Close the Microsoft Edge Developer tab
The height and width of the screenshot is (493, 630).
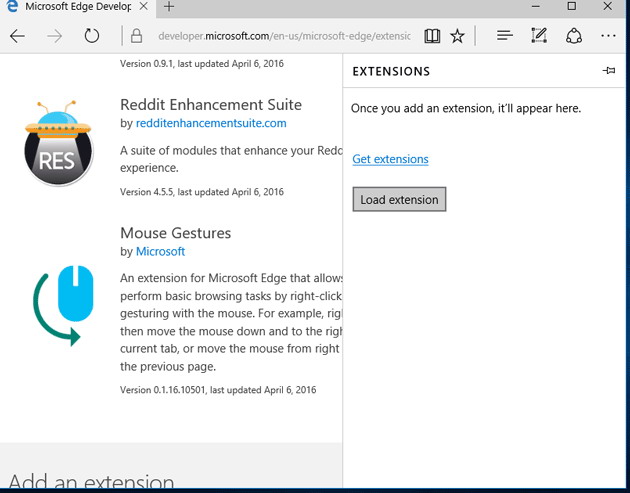click(143, 6)
